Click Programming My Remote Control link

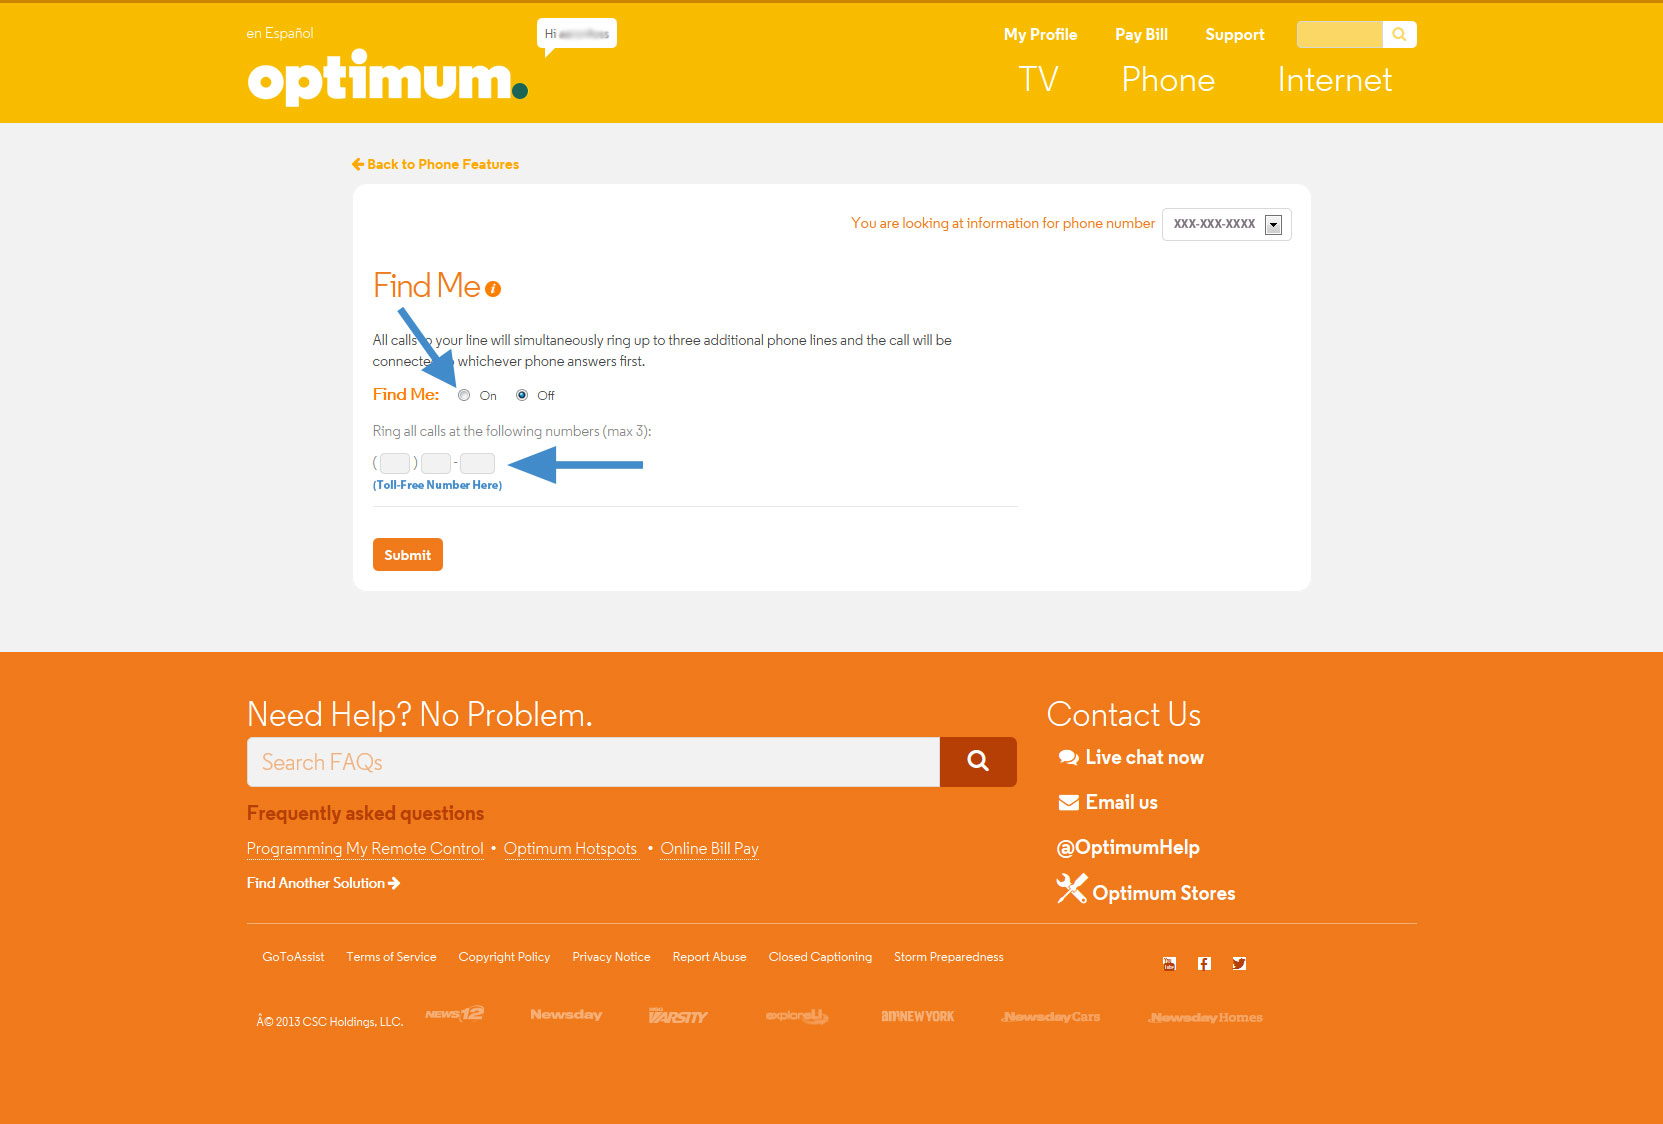(x=365, y=849)
